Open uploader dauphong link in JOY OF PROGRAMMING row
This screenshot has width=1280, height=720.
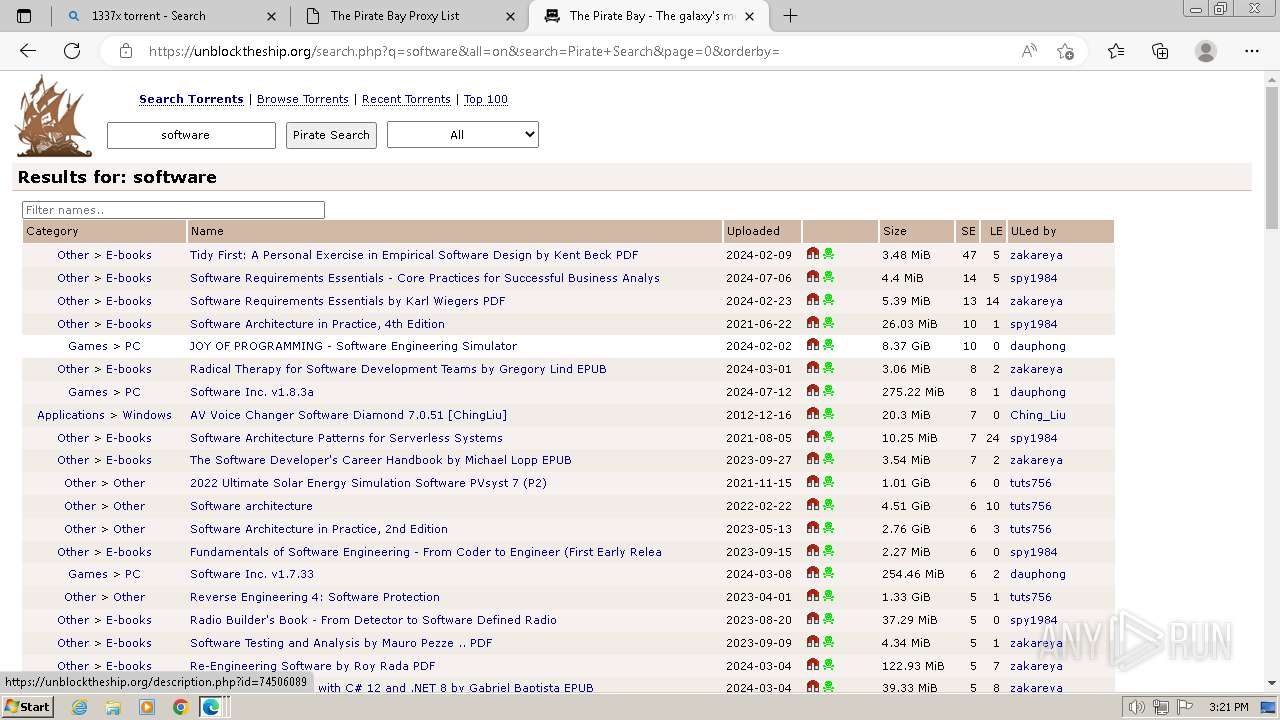coord(1037,346)
